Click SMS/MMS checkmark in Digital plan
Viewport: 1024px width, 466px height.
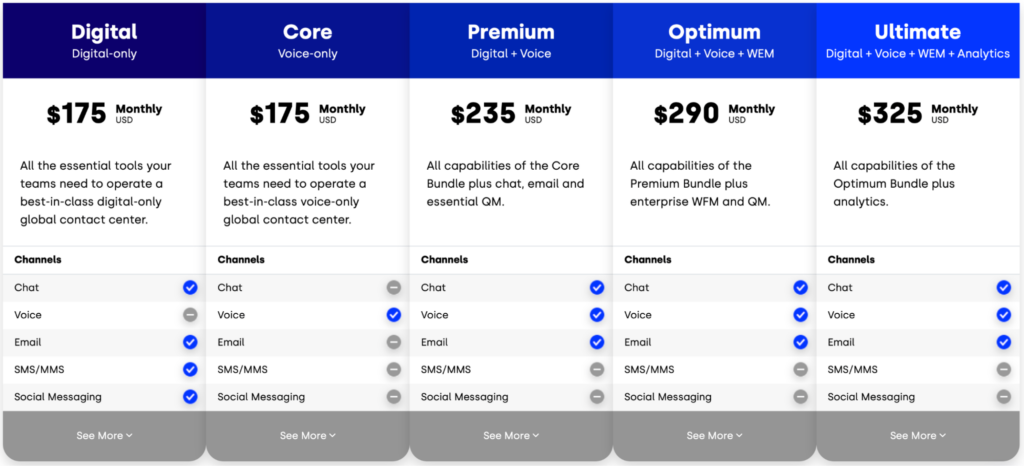pos(190,369)
